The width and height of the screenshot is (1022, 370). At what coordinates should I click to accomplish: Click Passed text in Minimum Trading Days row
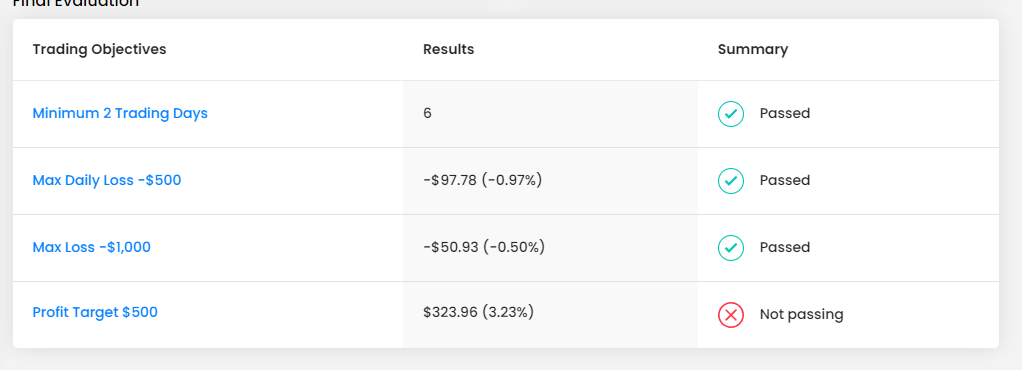785,113
